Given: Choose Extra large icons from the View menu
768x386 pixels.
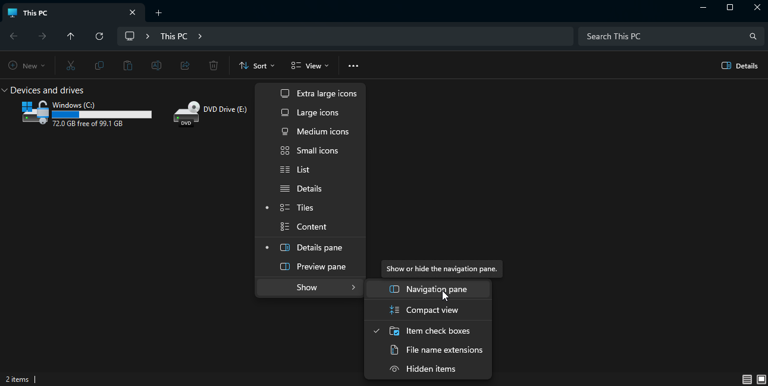Looking at the screenshot, I should click(x=310, y=94).
